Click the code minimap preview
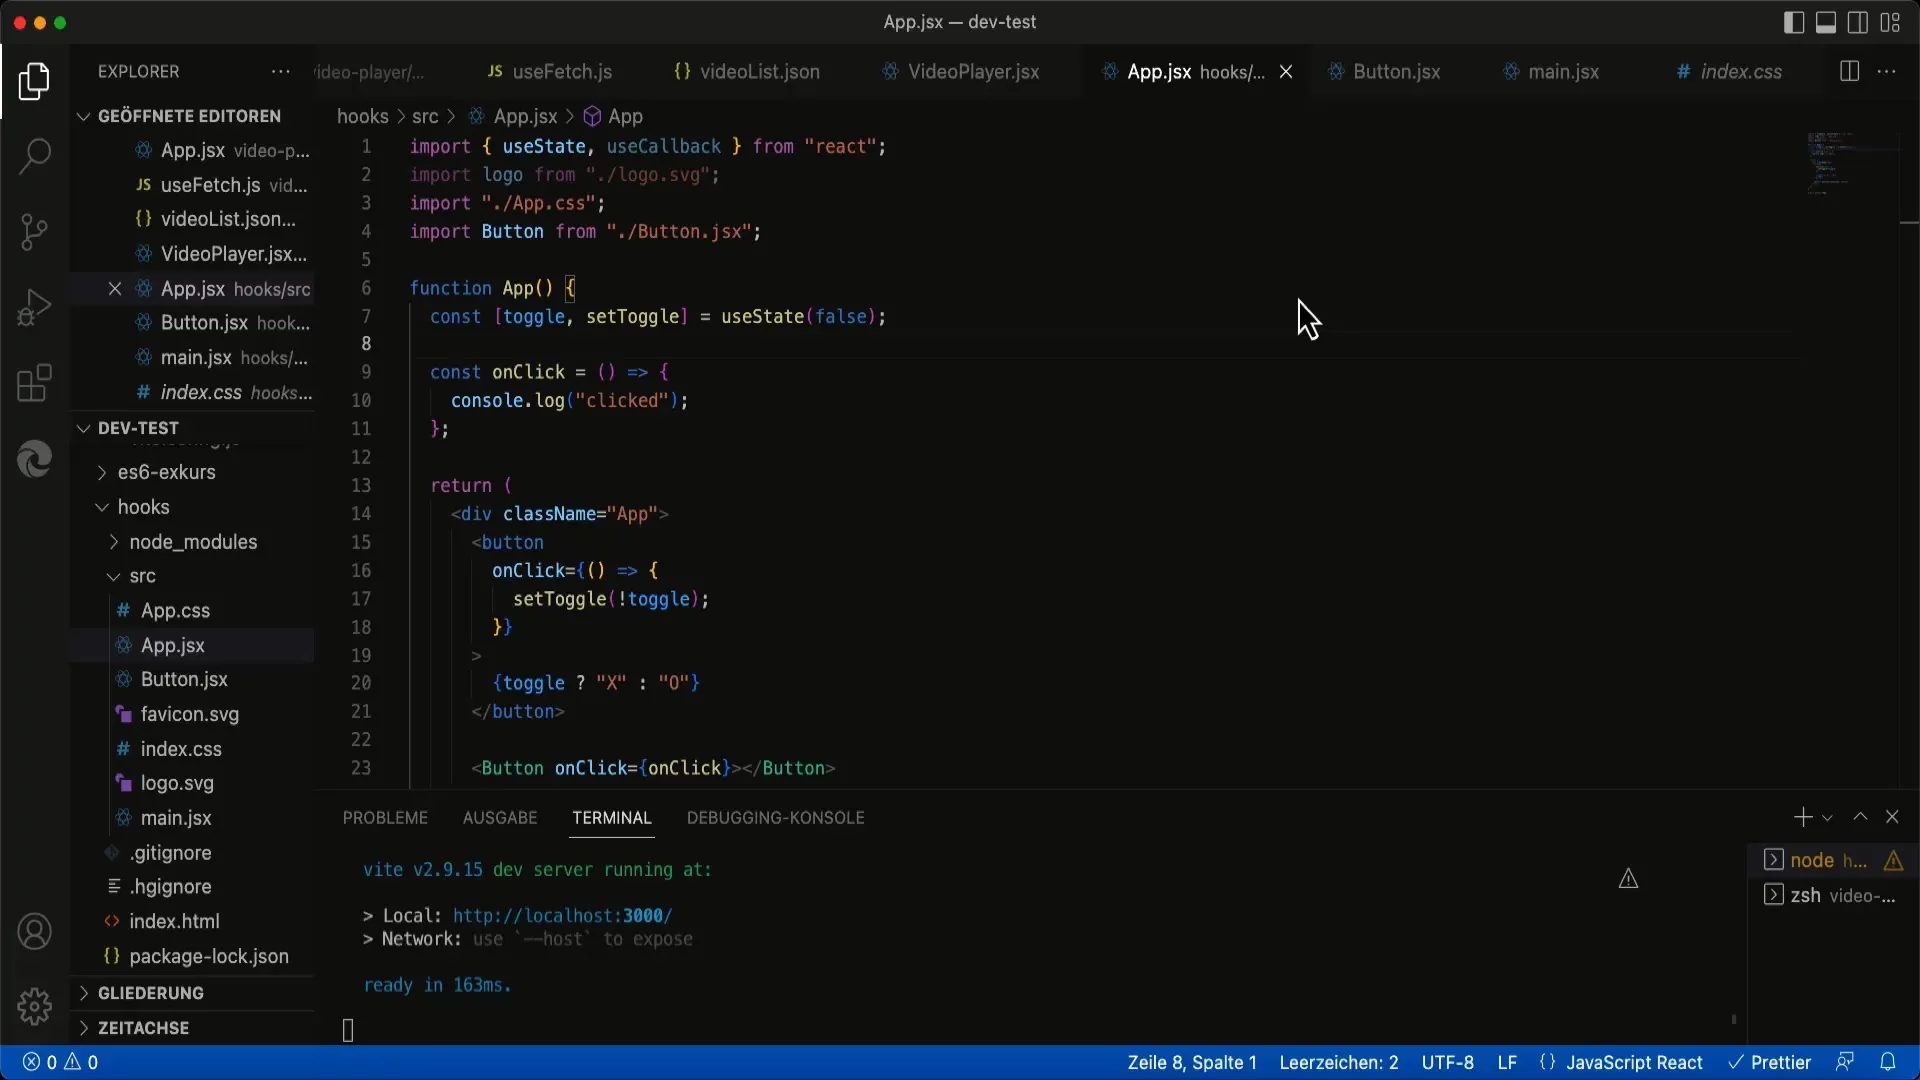Screen dimensions: 1920x1080 [1850, 163]
